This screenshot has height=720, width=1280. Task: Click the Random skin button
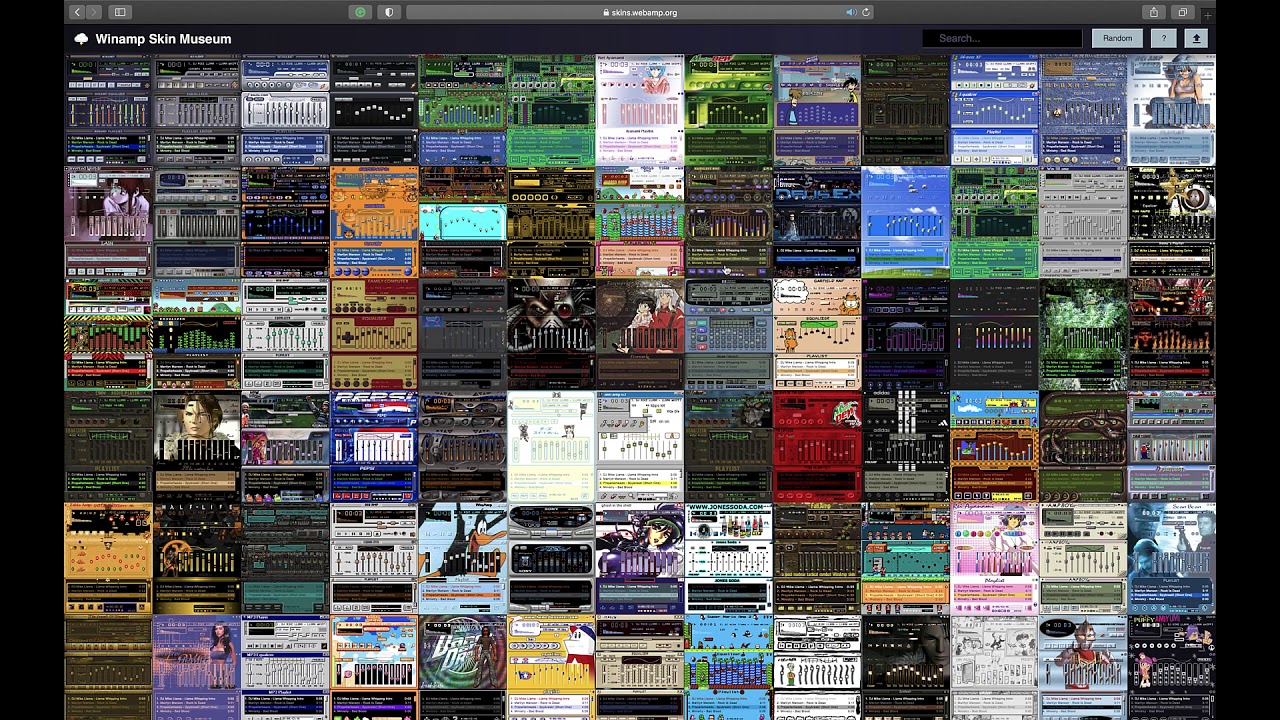click(1118, 38)
